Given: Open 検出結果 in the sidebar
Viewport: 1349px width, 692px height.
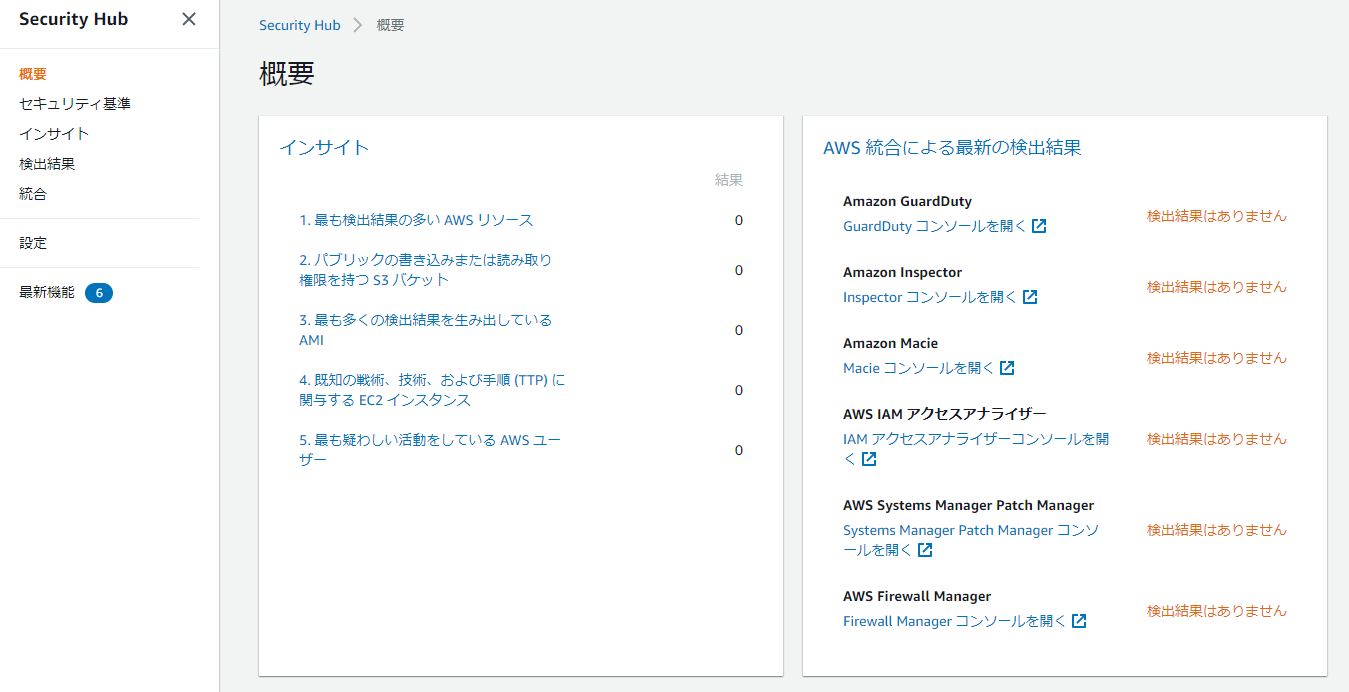Looking at the screenshot, I should pyautogui.click(x=47, y=164).
